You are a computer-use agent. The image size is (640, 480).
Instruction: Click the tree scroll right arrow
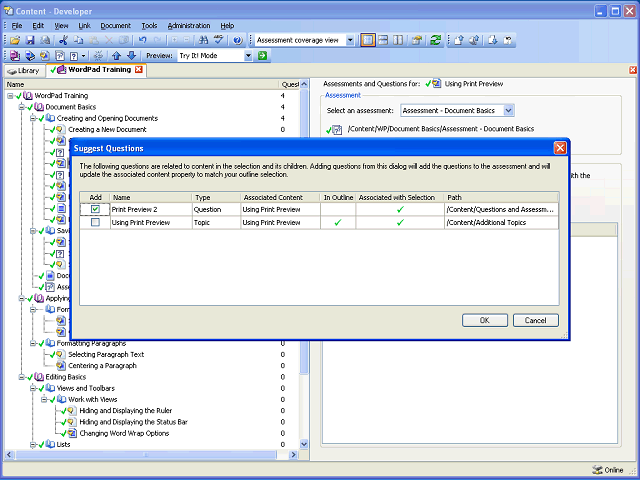click(x=293, y=454)
